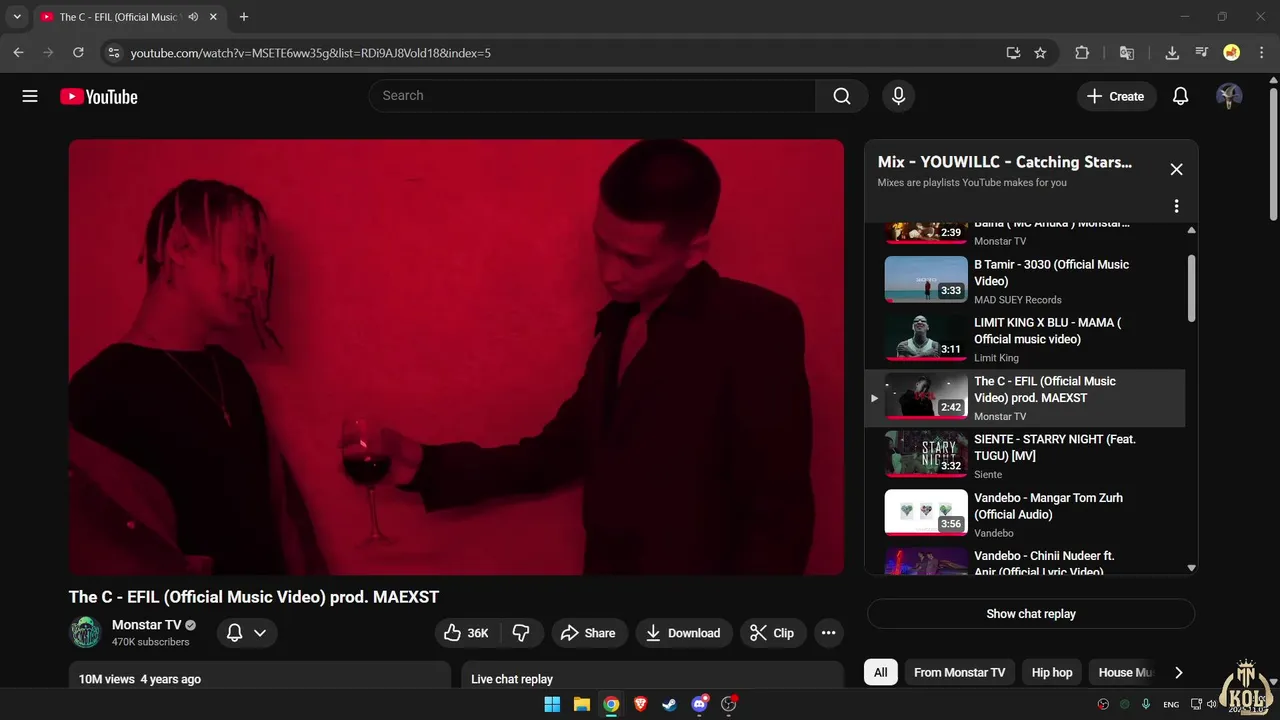Open the browser Downloads icon
The height and width of the screenshot is (720, 1280).
pyautogui.click(x=1172, y=53)
